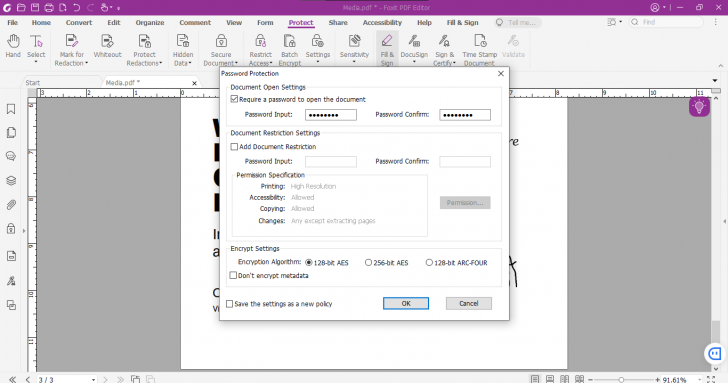This screenshot has height=383, width=728.
Task: Expand the user account dropdown
Action: (x=664, y=7)
